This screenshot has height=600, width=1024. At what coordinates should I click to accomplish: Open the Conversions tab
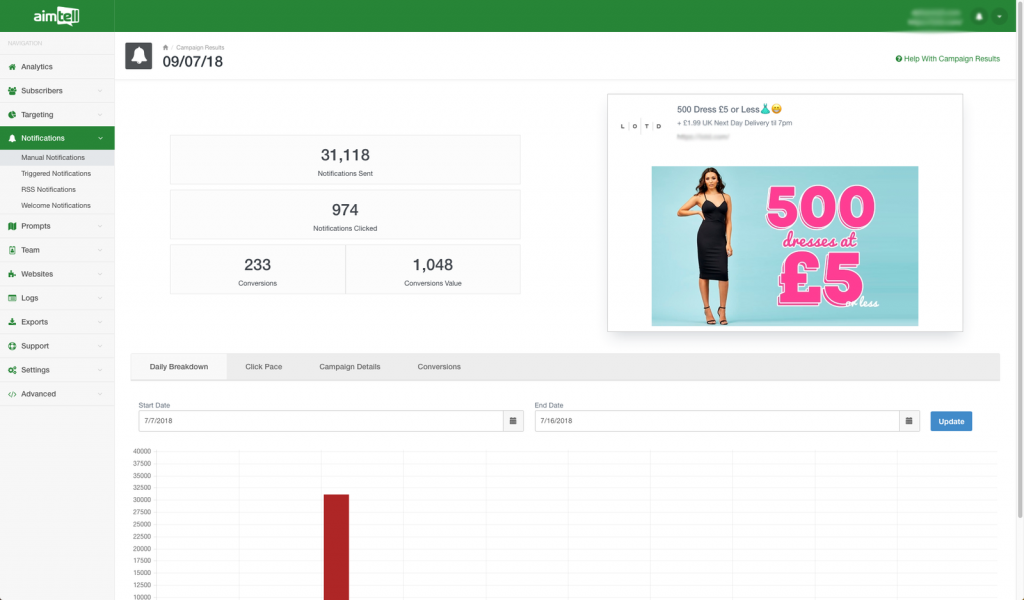pyautogui.click(x=438, y=366)
